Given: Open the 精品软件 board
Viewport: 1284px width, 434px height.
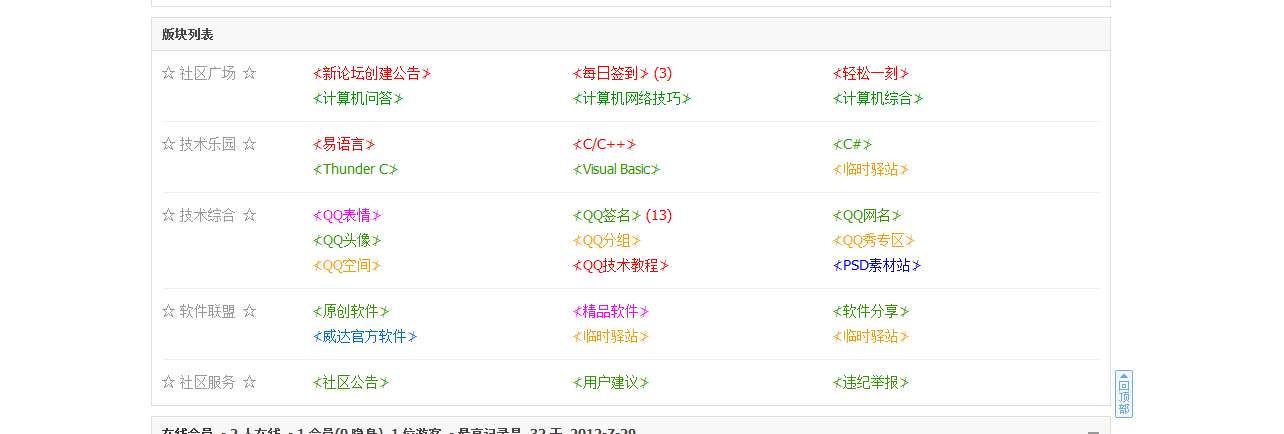Looking at the screenshot, I should [611, 311].
